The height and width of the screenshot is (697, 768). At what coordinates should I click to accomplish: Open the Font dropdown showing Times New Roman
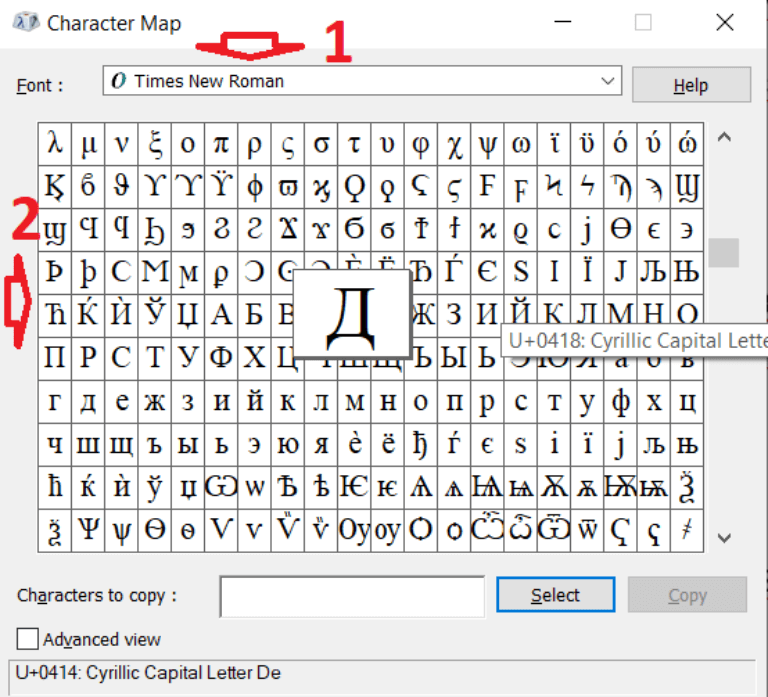pyautogui.click(x=362, y=81)
